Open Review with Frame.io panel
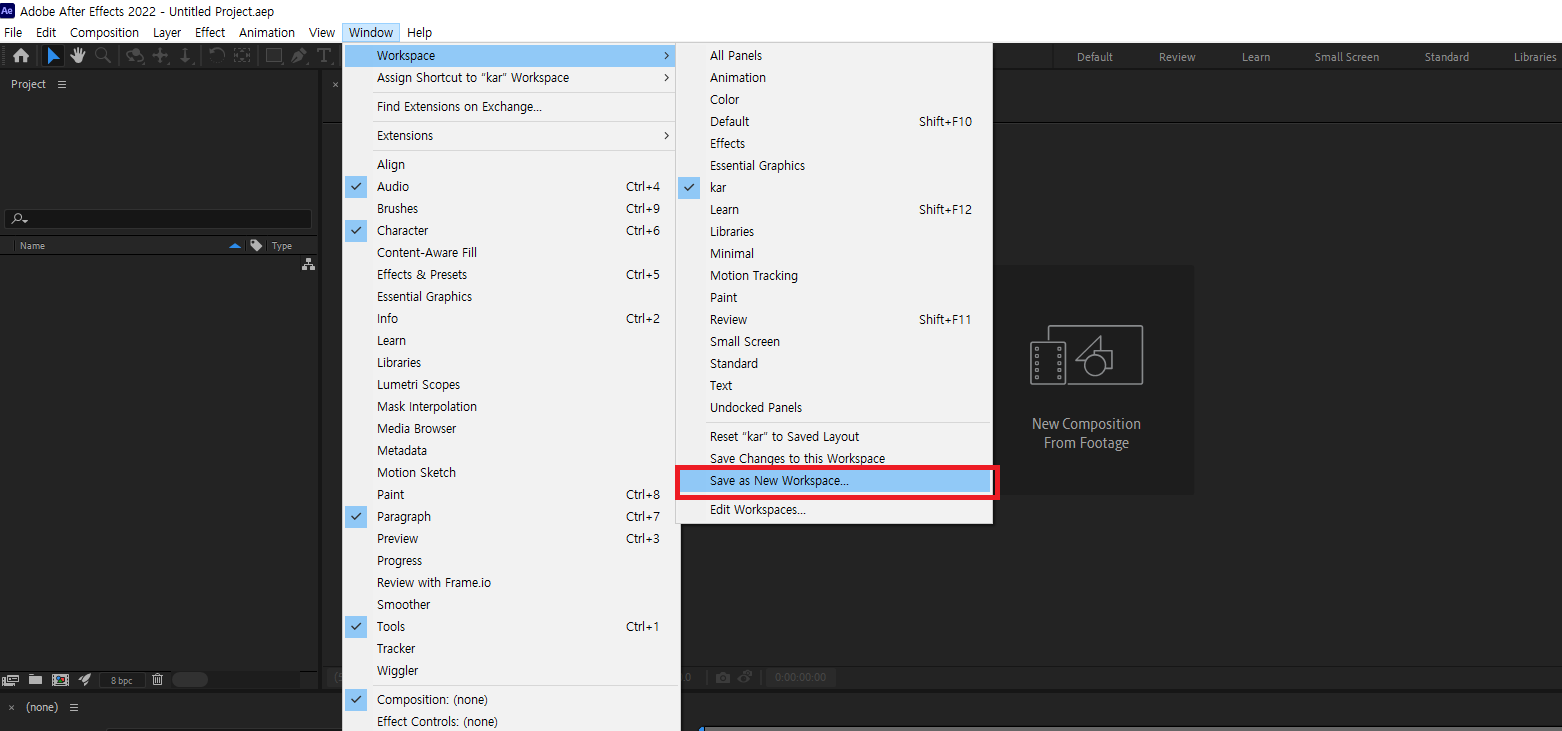This screenshot has height=731, width=1562. point(510,583)
